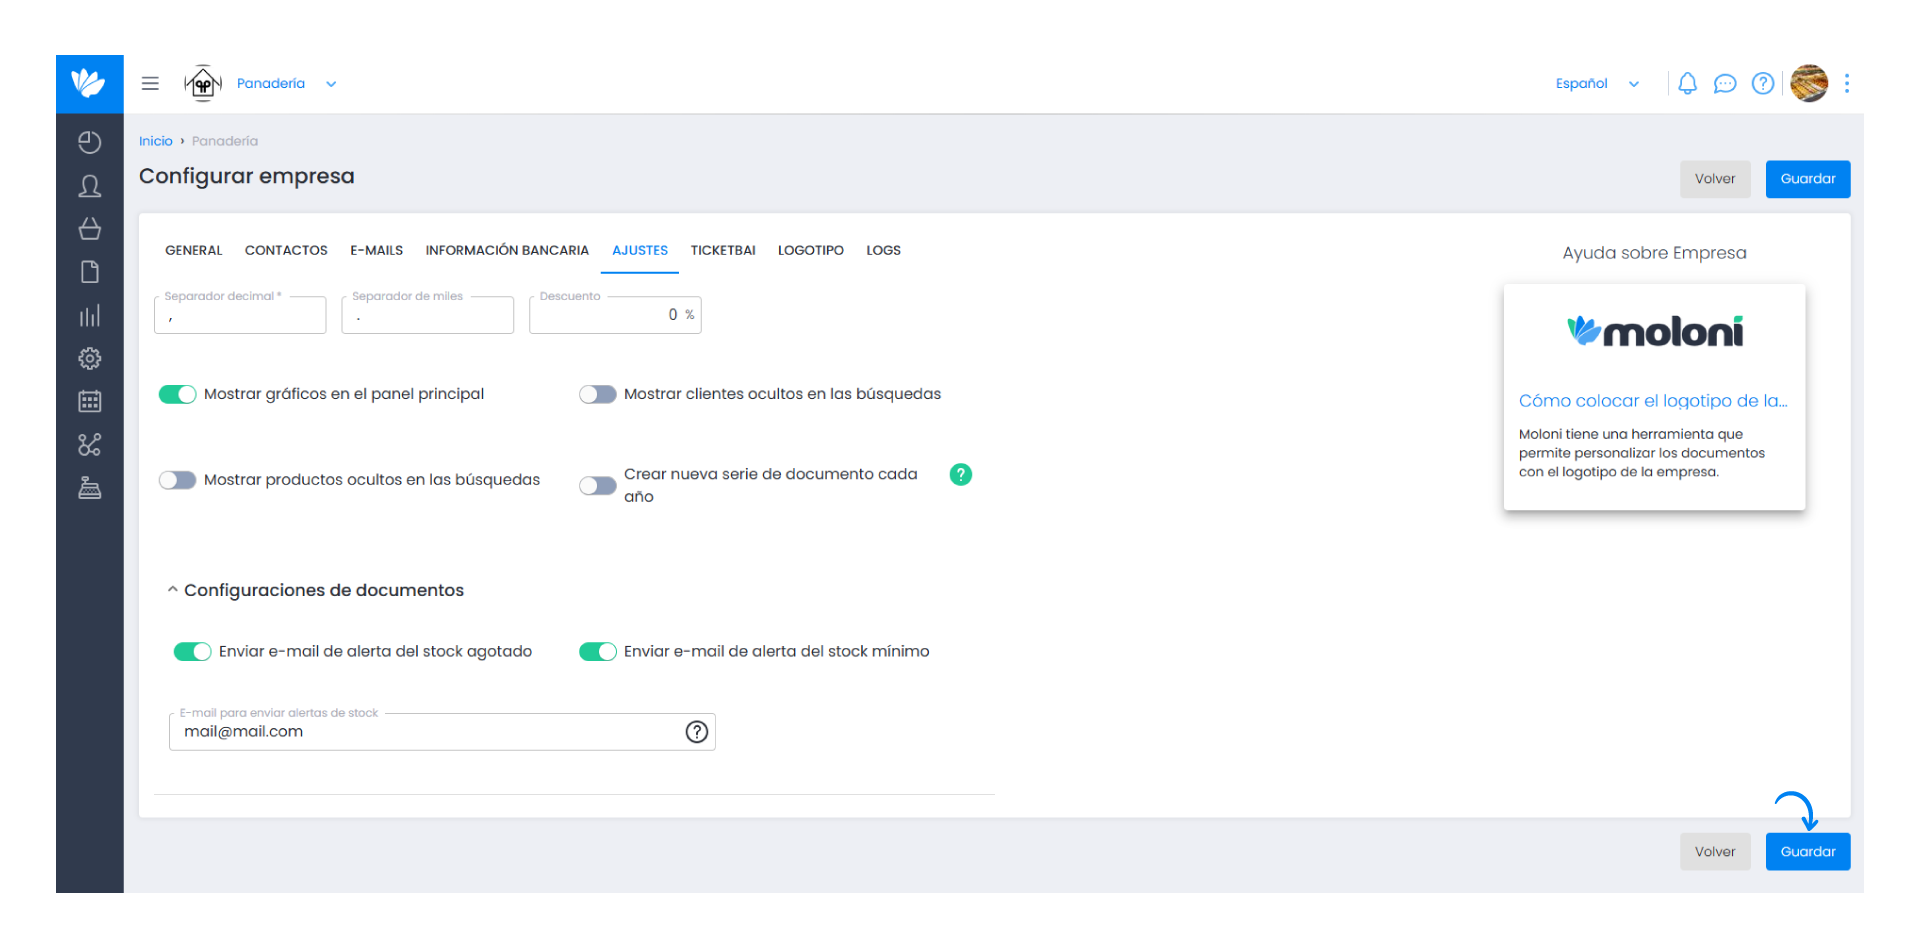The width and height of the screenshot is (1920, 949).
Task: Open the cash register sidebar icon
Action: pyautogui.click(x=90, y=488)
